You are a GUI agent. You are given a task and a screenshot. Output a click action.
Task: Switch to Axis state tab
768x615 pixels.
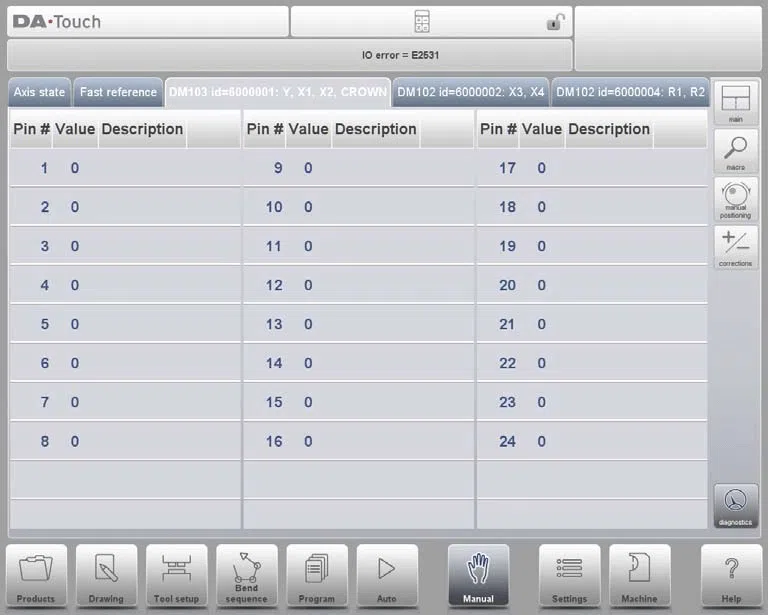(x=39, y=92)
